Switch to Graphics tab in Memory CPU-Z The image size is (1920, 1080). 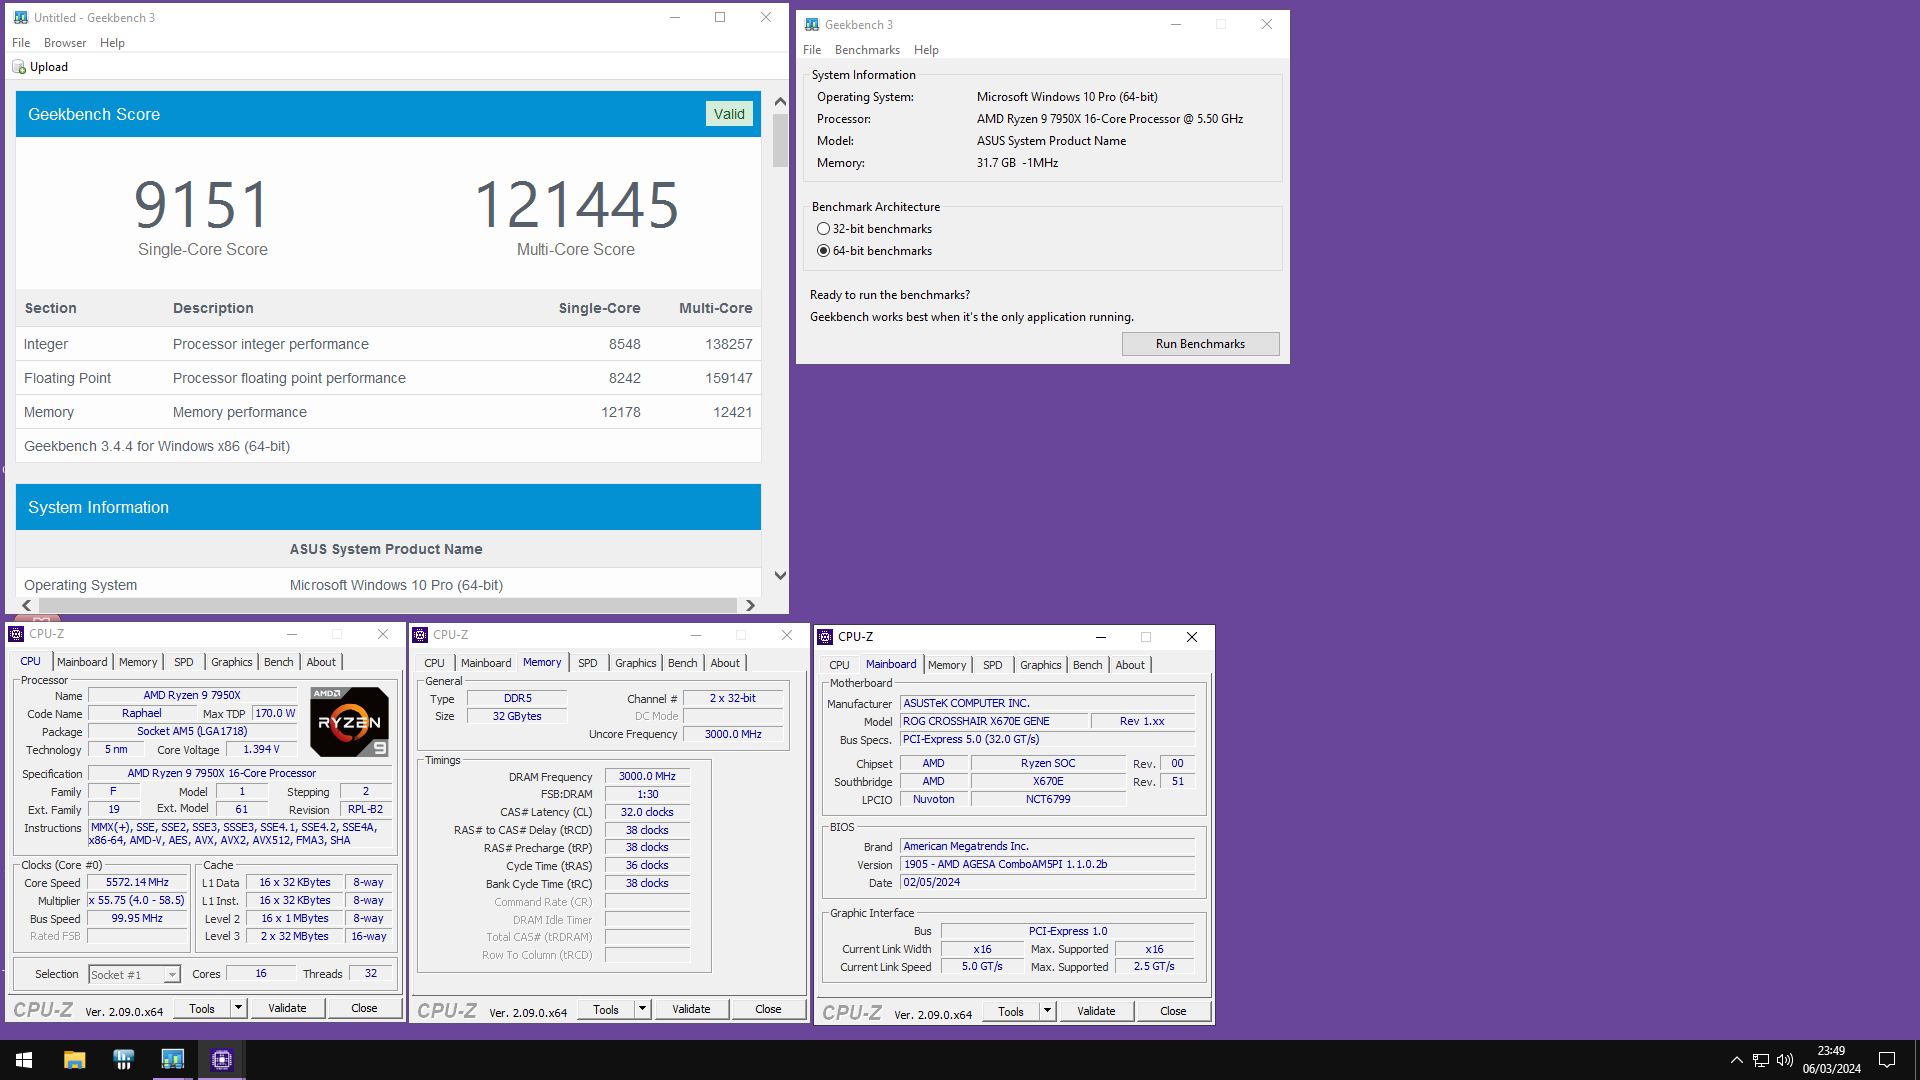(x=636, y=663)
